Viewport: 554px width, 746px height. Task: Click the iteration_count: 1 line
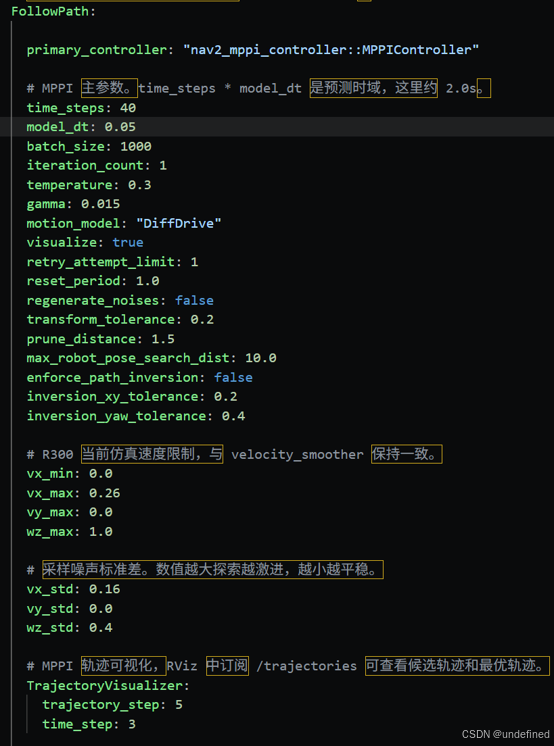(x=97, y=166)
